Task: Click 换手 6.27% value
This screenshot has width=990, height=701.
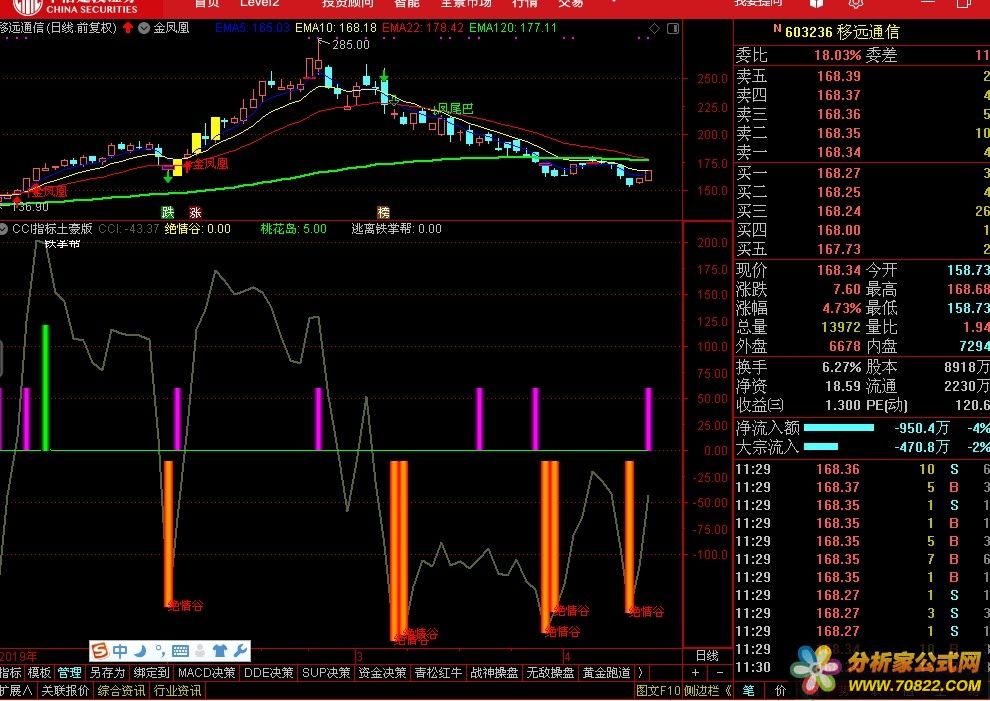Action: 842,367
